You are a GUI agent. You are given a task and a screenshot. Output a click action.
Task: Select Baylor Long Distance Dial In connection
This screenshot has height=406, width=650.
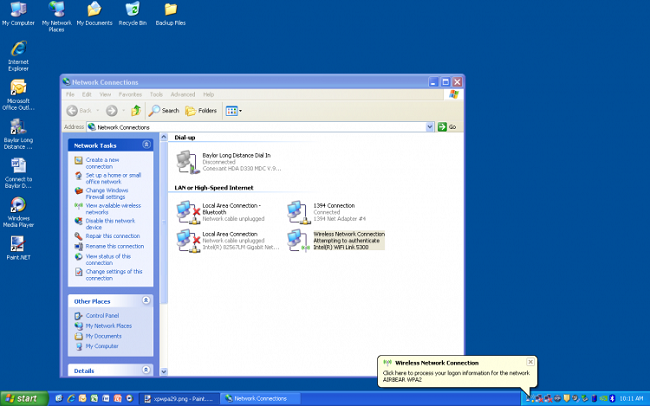[x=229, y=162]
